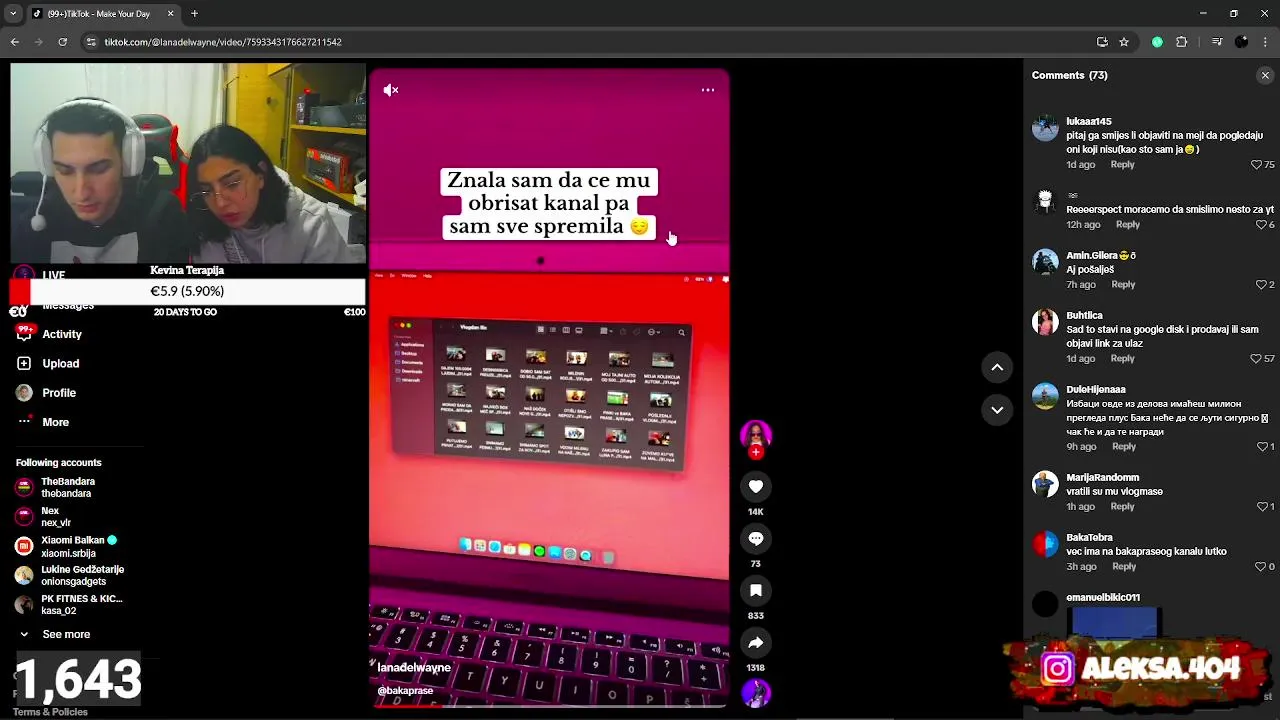Screen dimensions: 1280x720
Task: Go back in browser history
Action: (14, 42)
